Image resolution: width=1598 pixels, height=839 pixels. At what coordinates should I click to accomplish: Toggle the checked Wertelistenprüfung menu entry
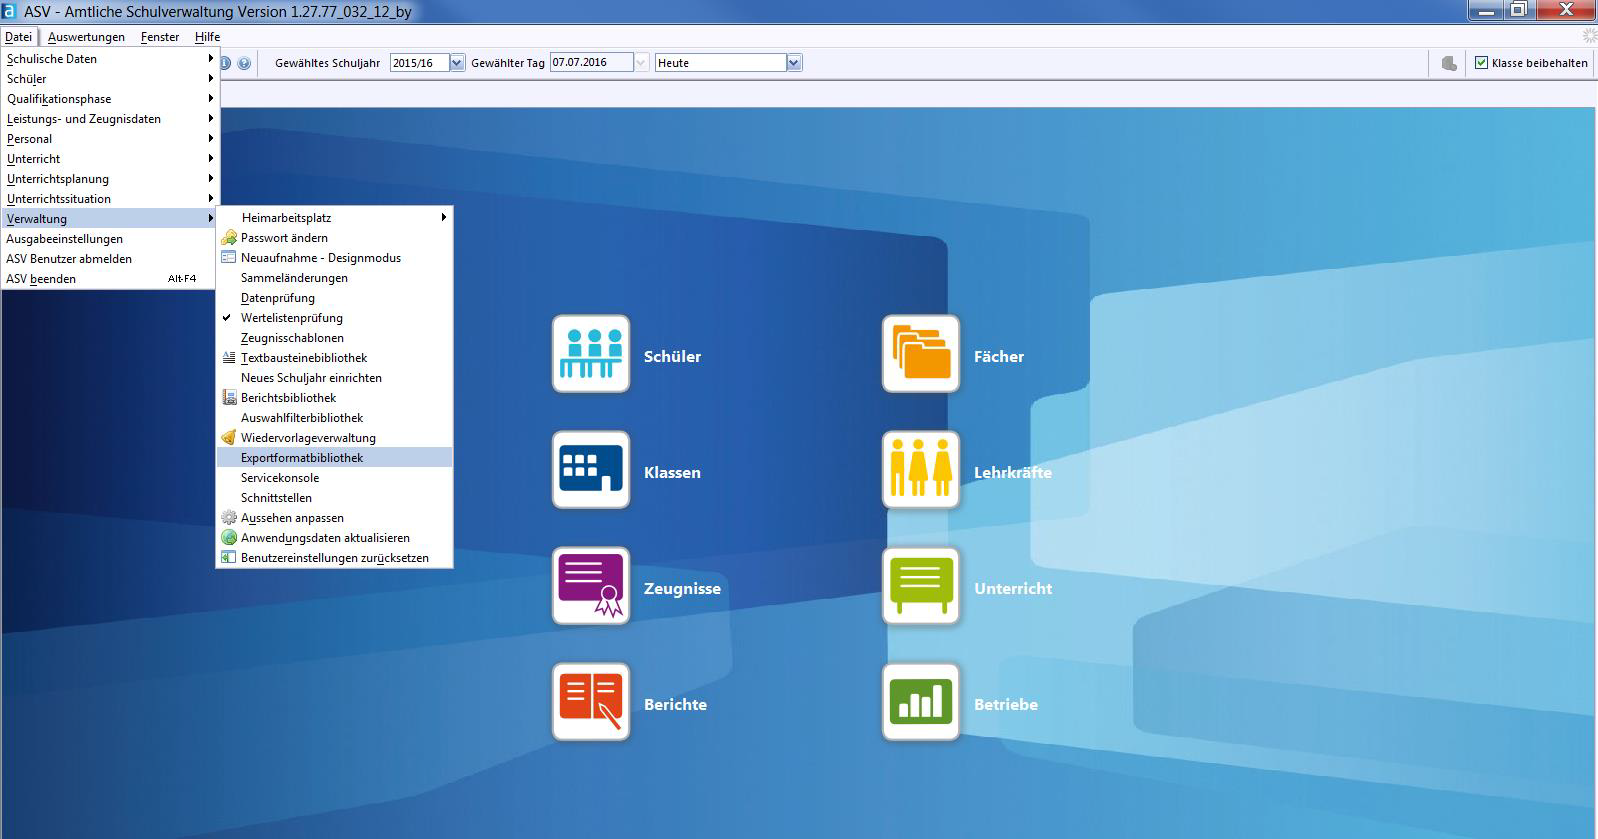(334, 318)
